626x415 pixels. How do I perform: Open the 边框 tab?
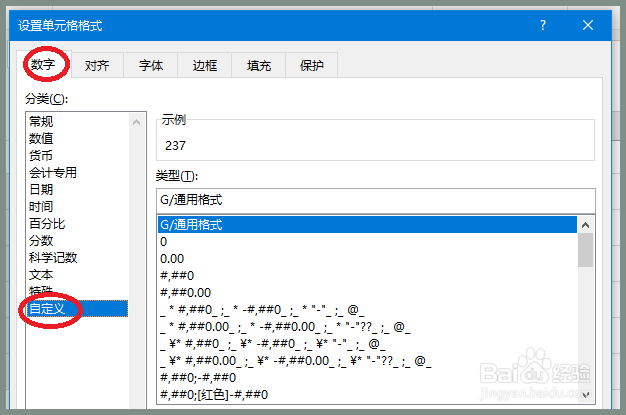tap(205, 65)
